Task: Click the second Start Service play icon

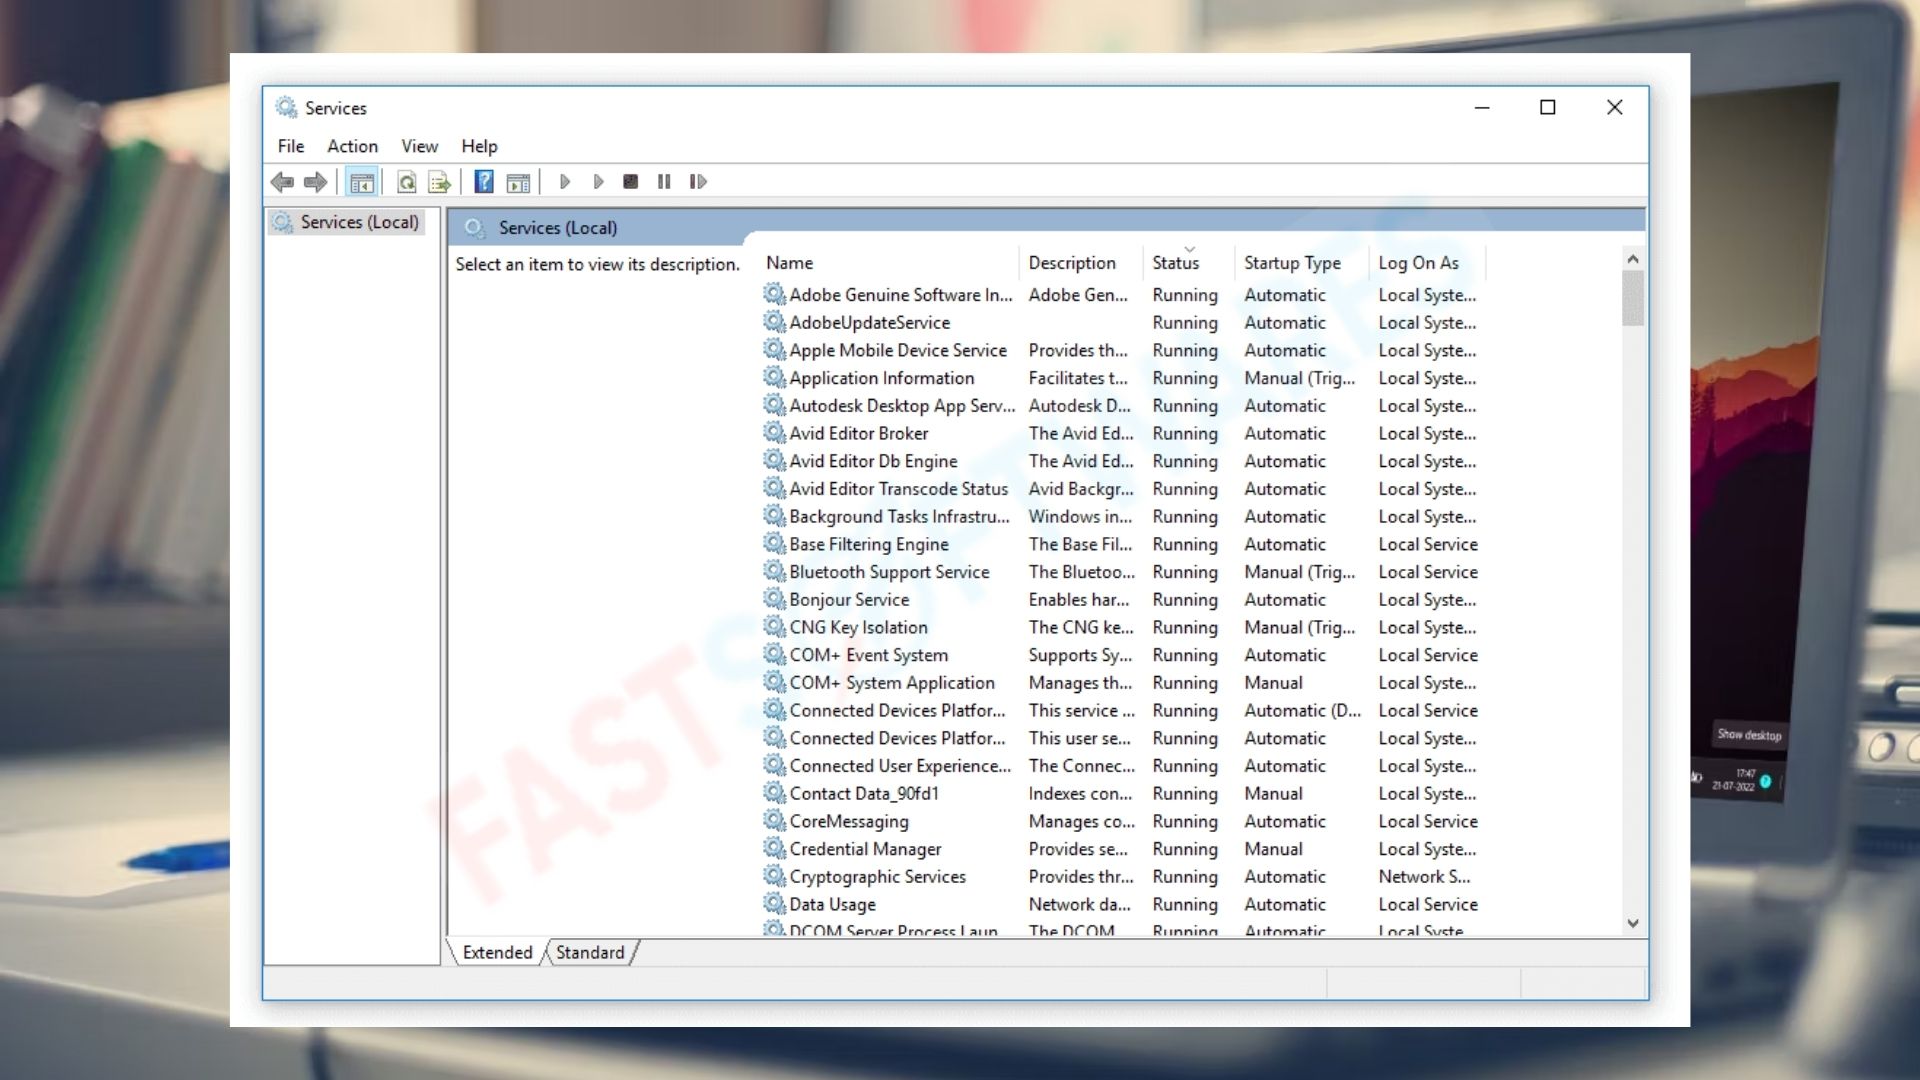Action: (598, 182)
